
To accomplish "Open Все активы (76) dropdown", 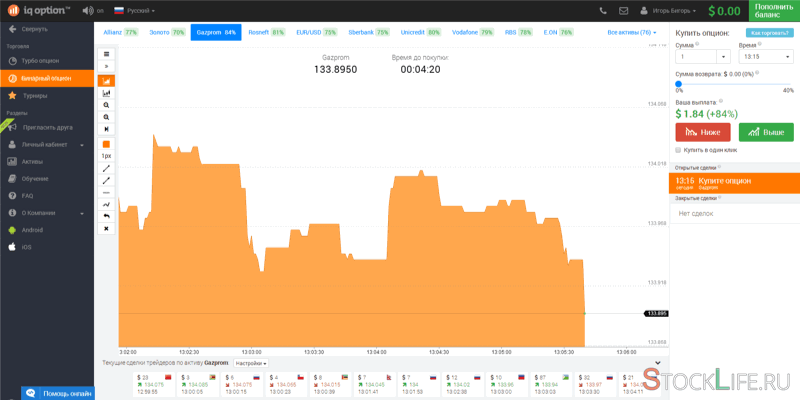I will click(x=632, y=32).
